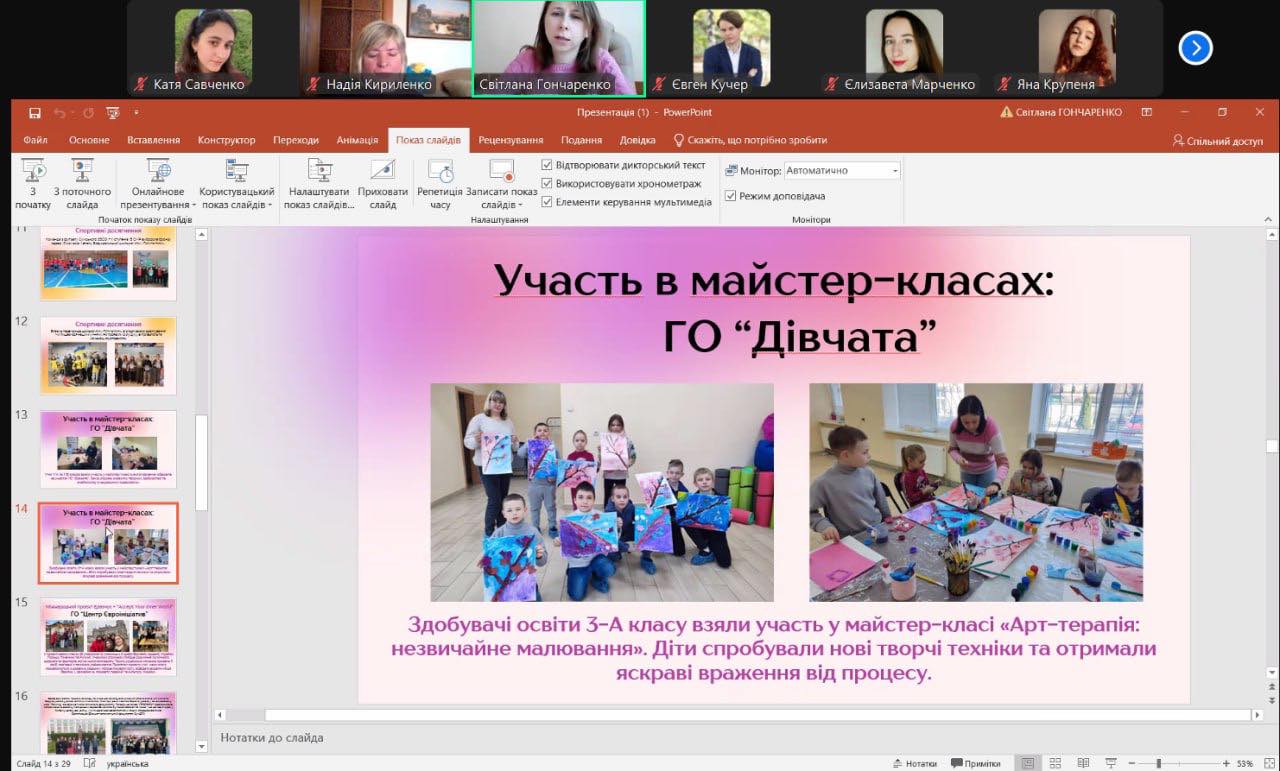Select left photo of children holding paintings
This screenshot has height=771, width=1280.
[602, 492]
